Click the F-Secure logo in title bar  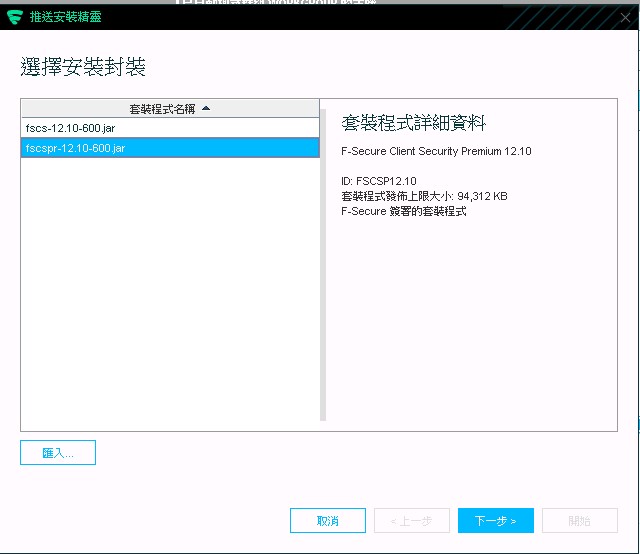point(15,17)
